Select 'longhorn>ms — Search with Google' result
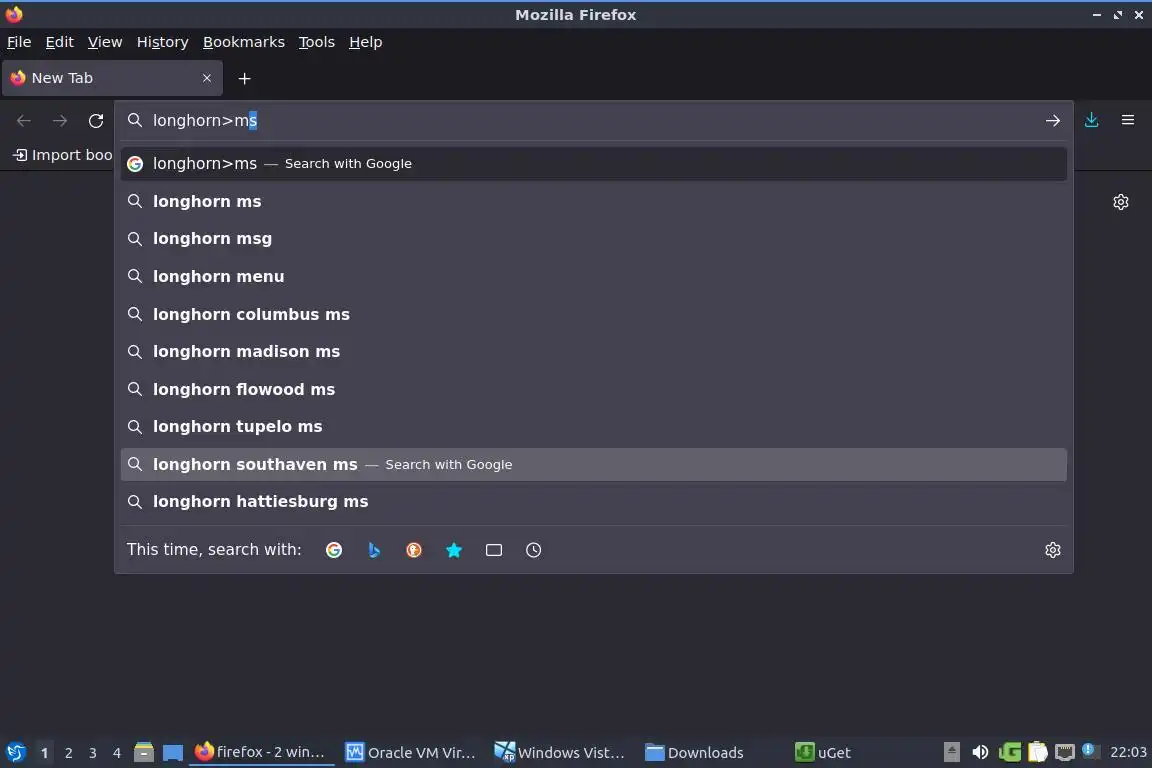This screenshot has width=1152, height=768. pyautogui.click(x=594, y=164)
